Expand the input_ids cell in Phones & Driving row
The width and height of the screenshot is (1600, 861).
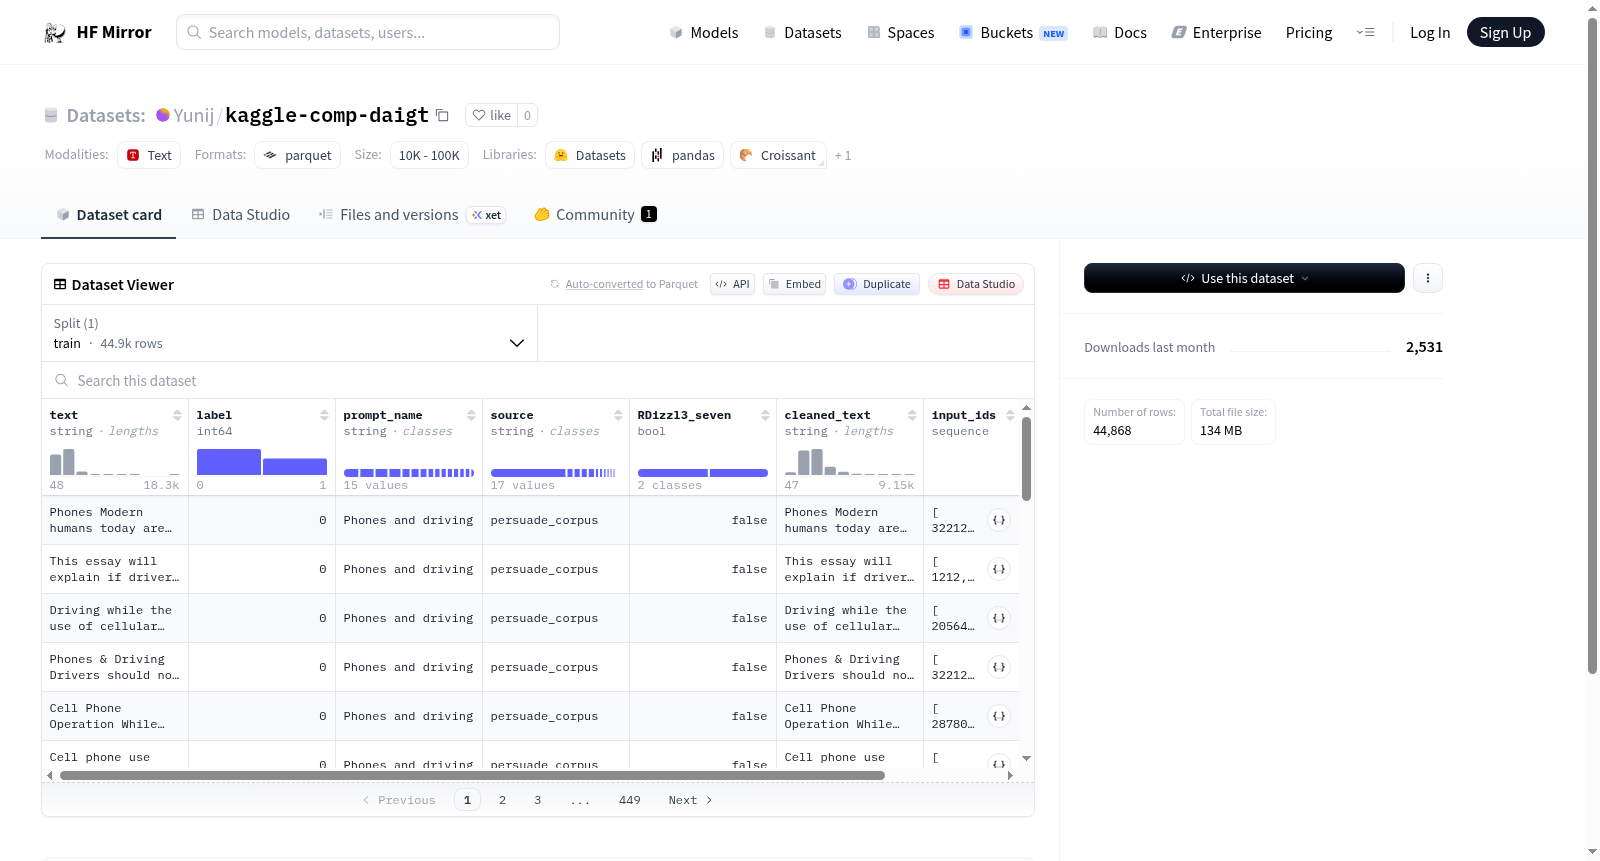point(998,667)
